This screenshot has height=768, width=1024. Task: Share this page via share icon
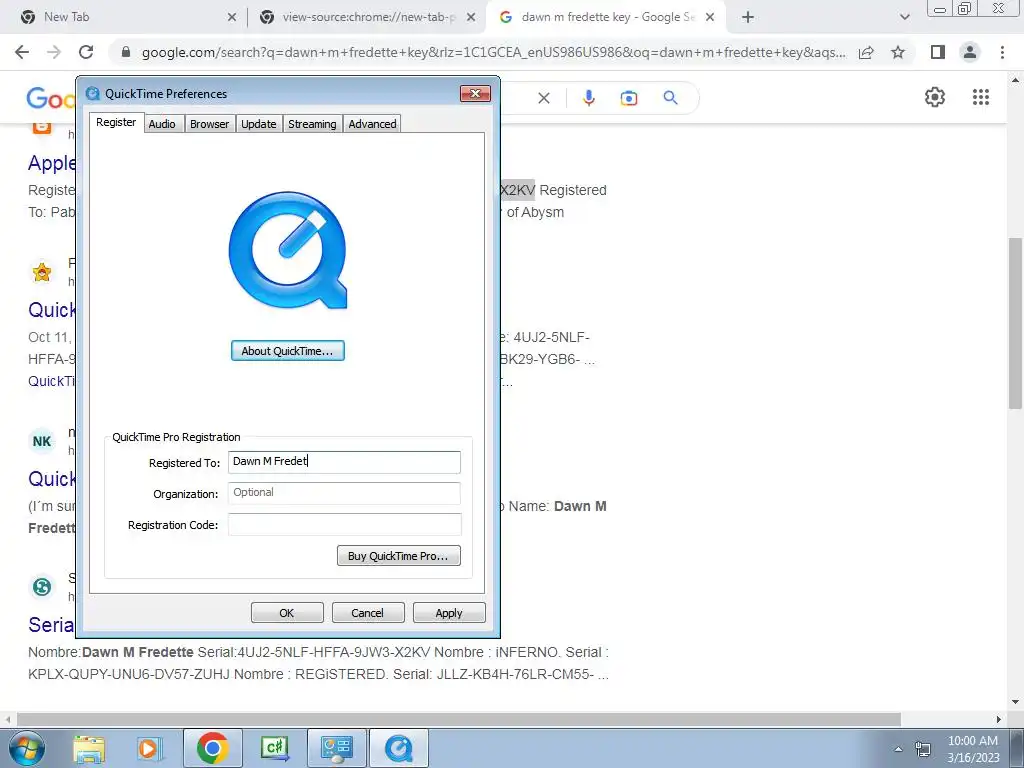point(866,52)
